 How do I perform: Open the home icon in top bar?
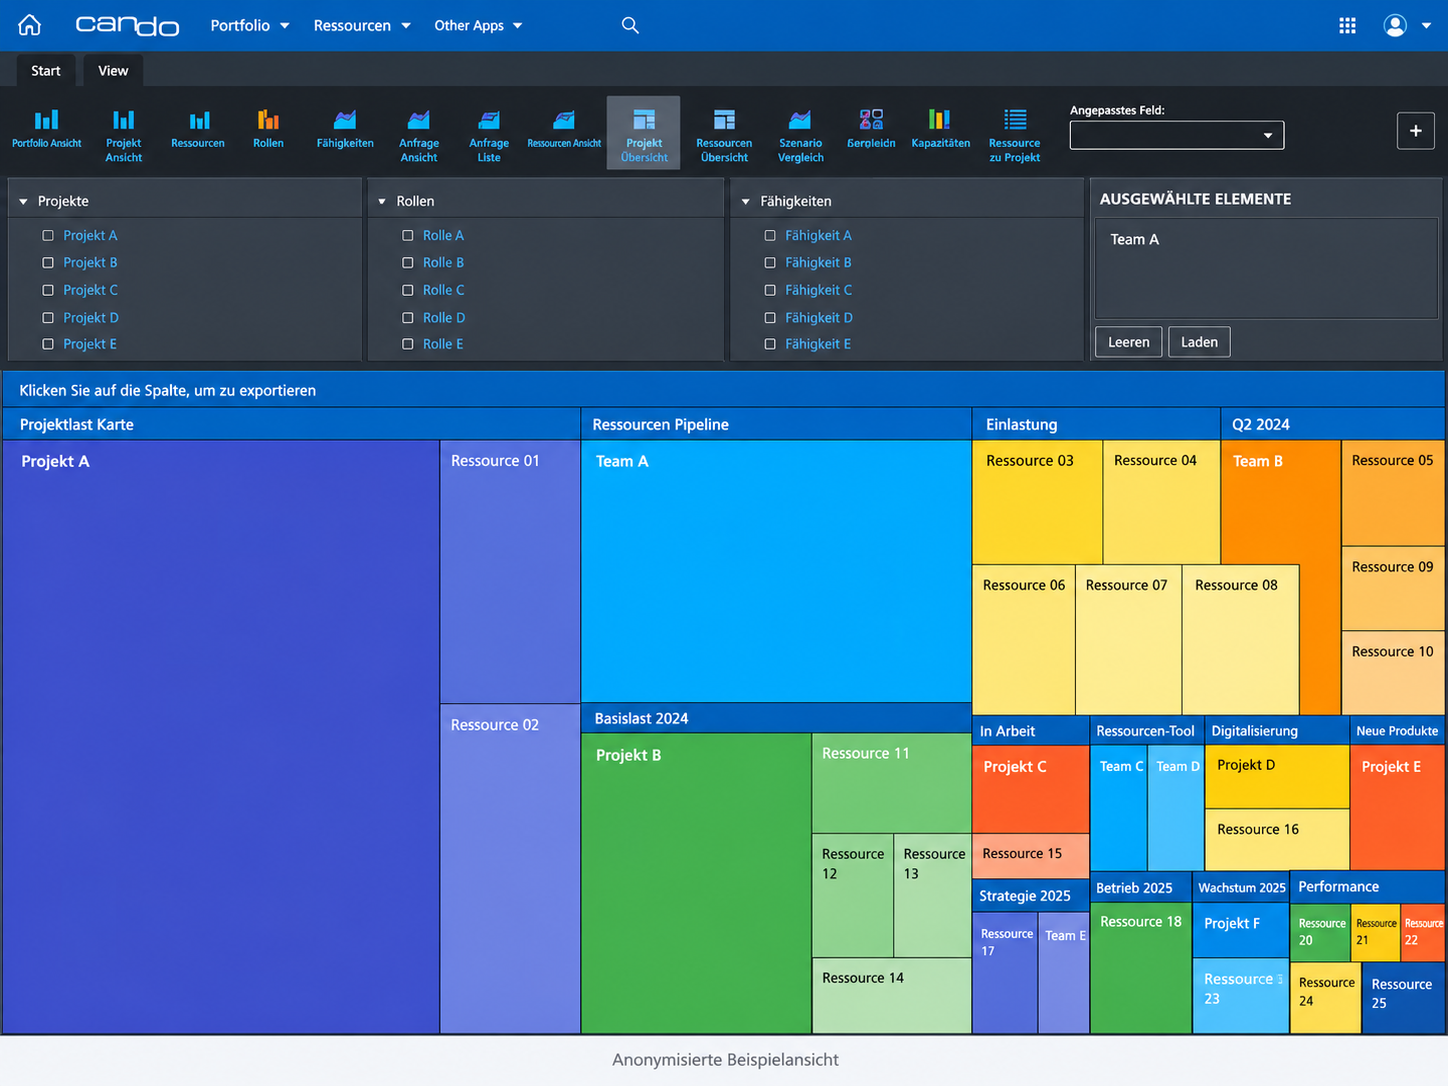(x=30, y=25)
